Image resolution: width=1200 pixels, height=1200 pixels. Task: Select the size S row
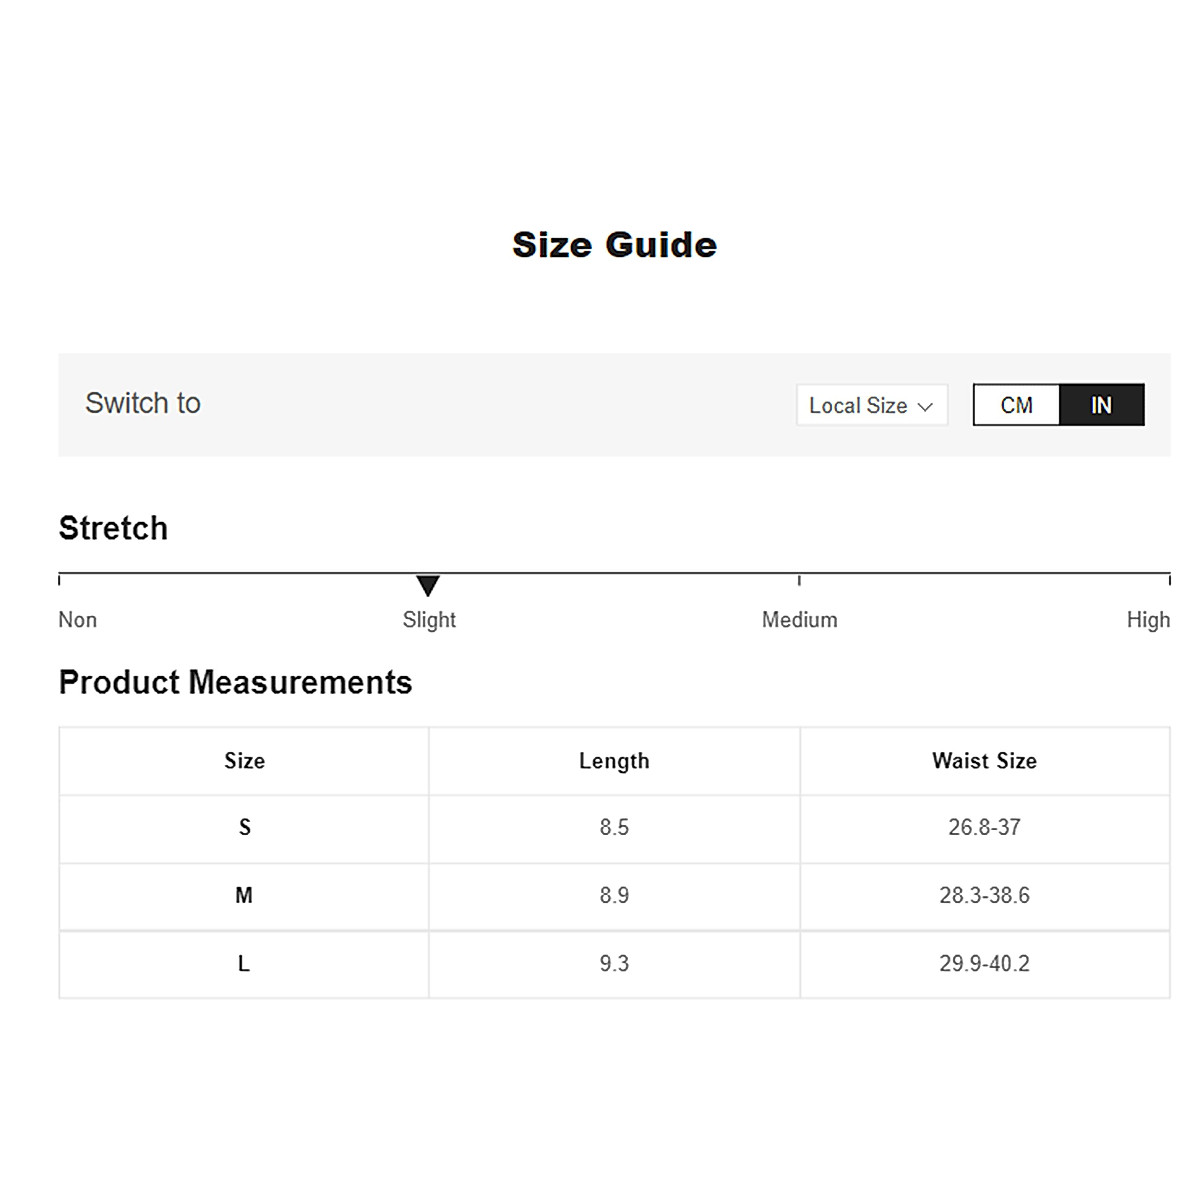point(244,828)
